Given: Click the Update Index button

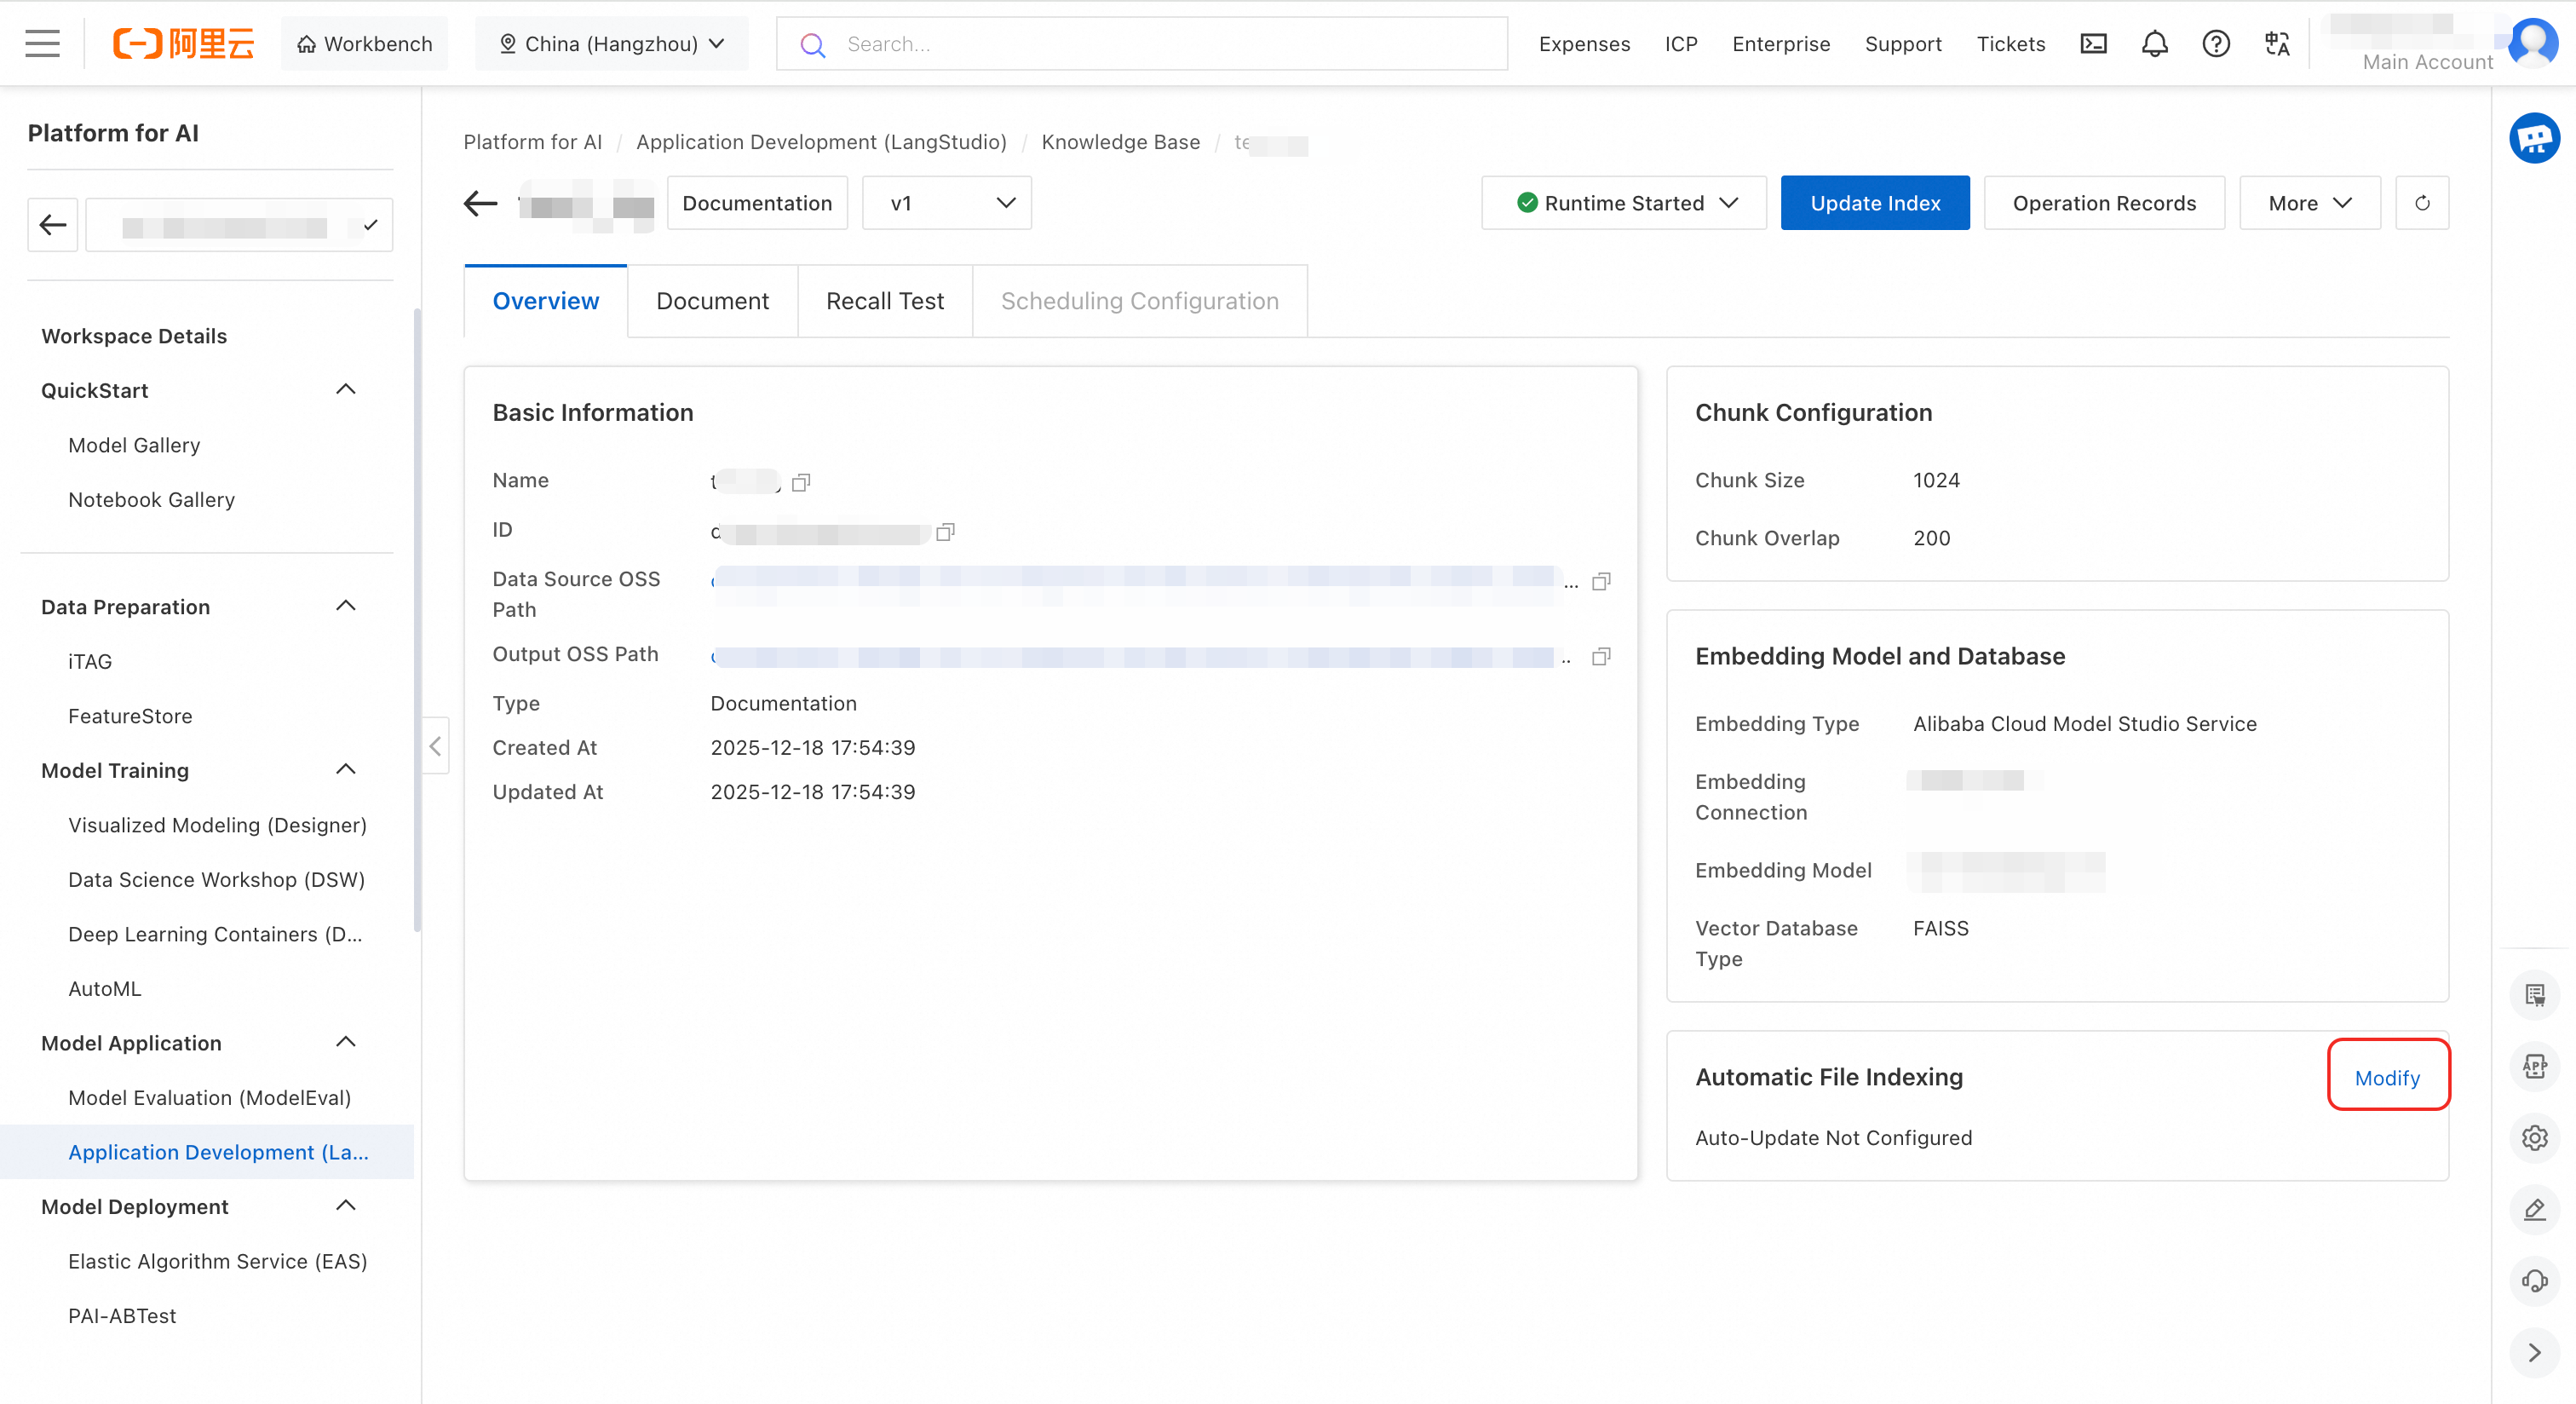Looking at the screenshot, I should [1874, 203].
